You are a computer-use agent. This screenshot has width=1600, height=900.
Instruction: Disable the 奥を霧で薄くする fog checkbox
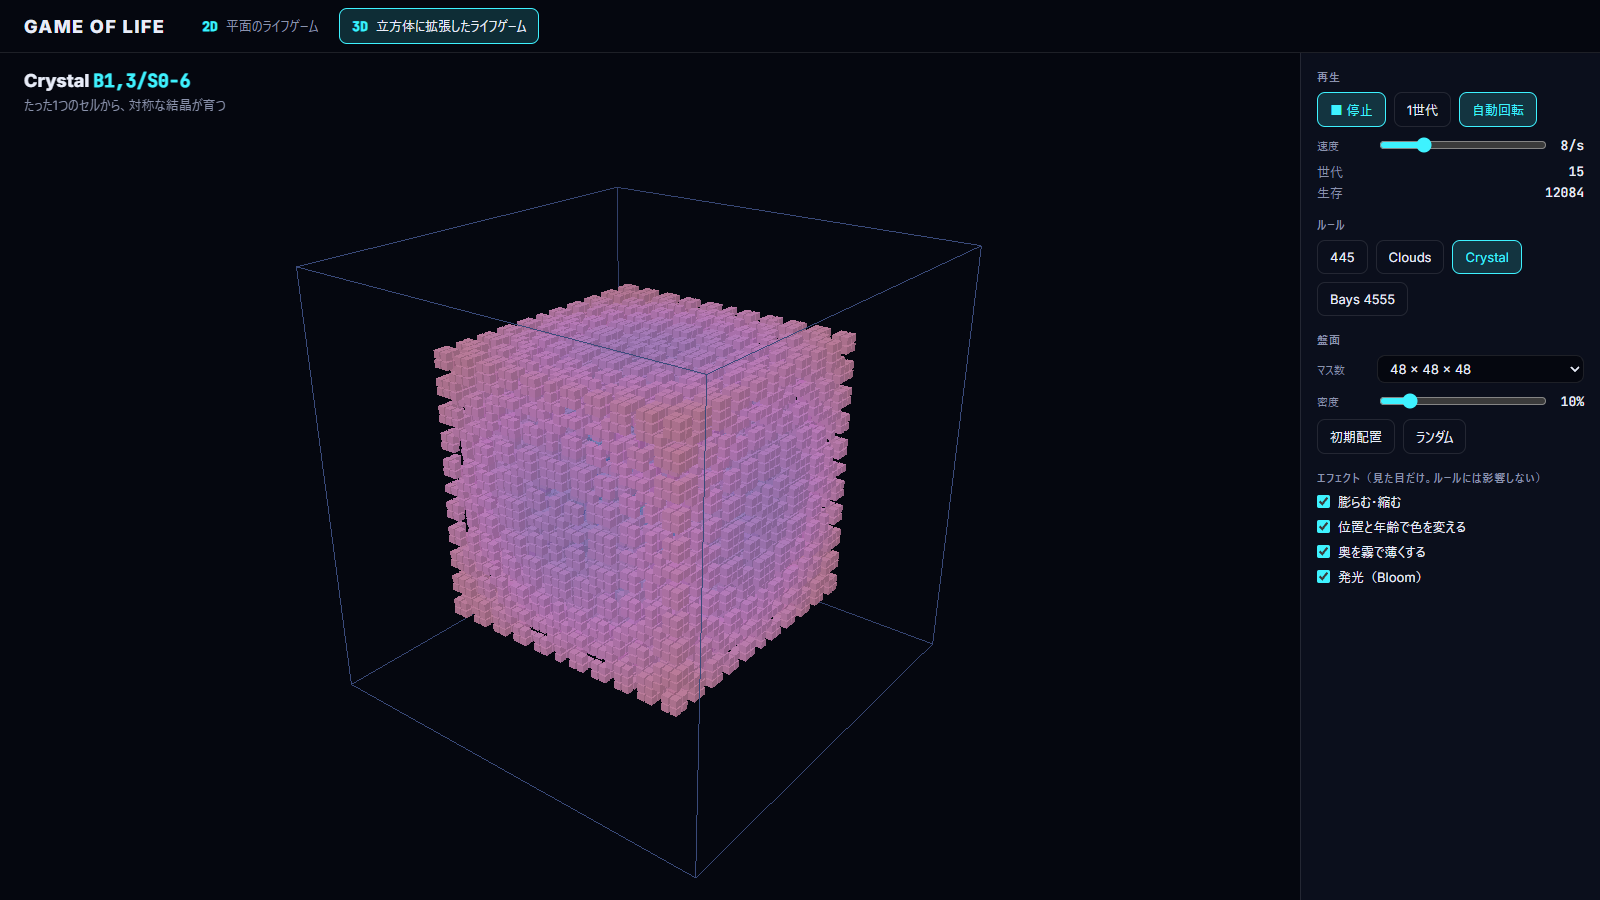(x=1324, y=552)
